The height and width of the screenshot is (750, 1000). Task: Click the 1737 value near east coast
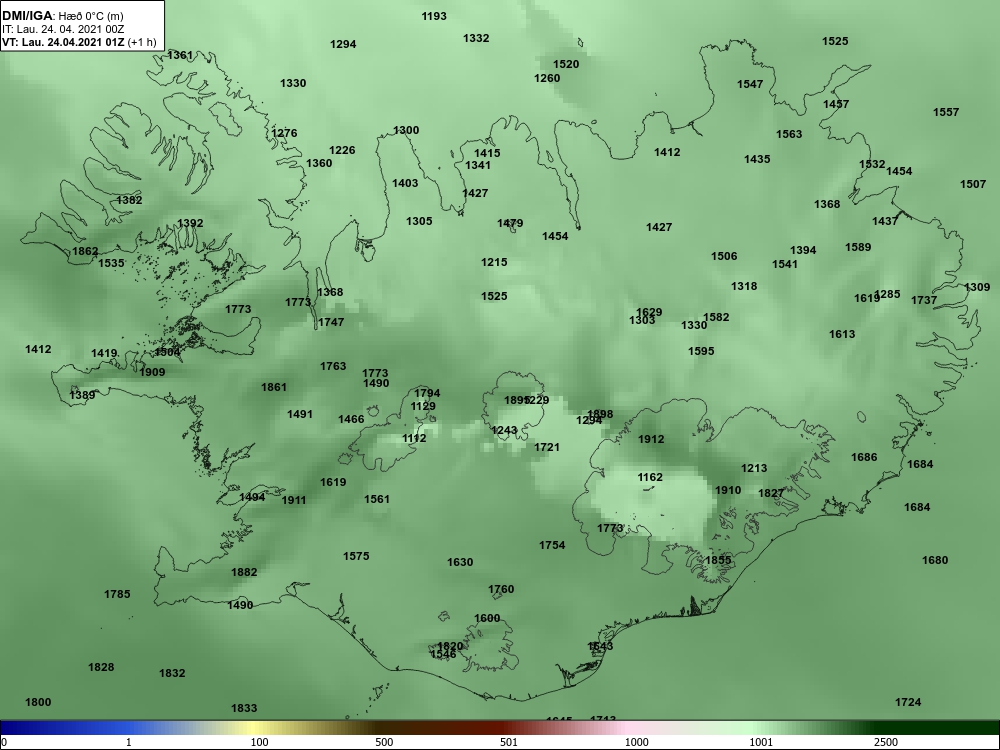click(924, 300)
